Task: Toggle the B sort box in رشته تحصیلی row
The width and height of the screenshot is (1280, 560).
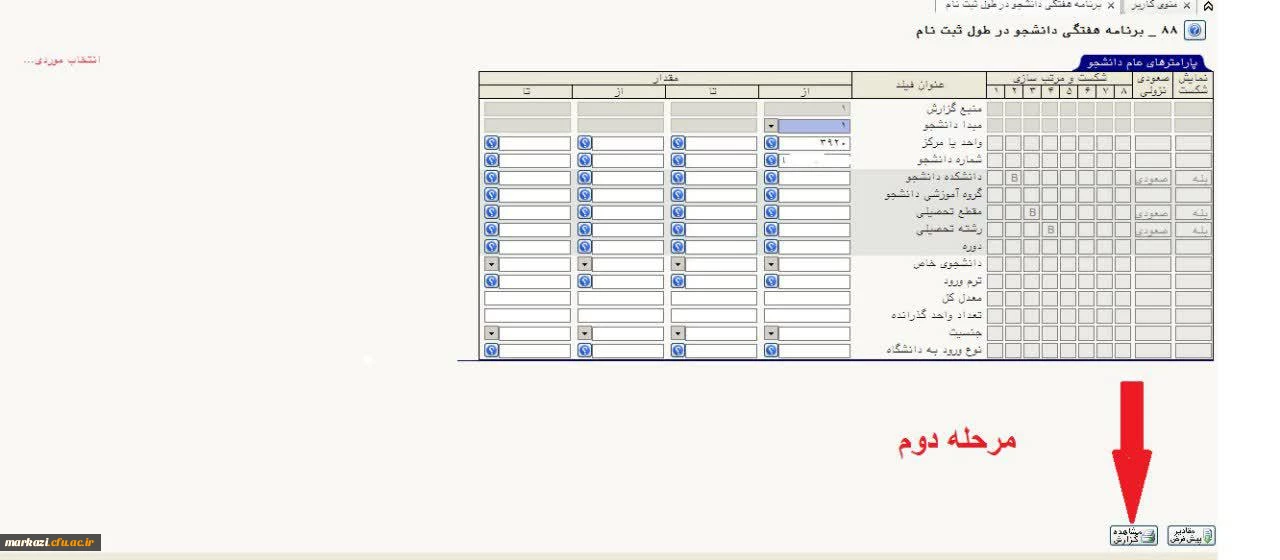Action: pyautogui.click(x=1050, y=230)
